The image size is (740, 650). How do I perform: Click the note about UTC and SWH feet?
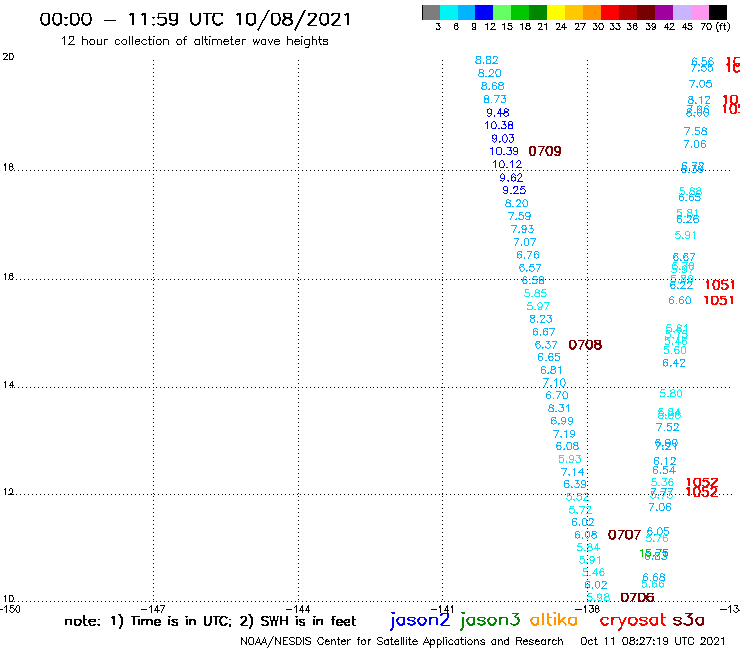pyautogui.click(x=210, y=621)
